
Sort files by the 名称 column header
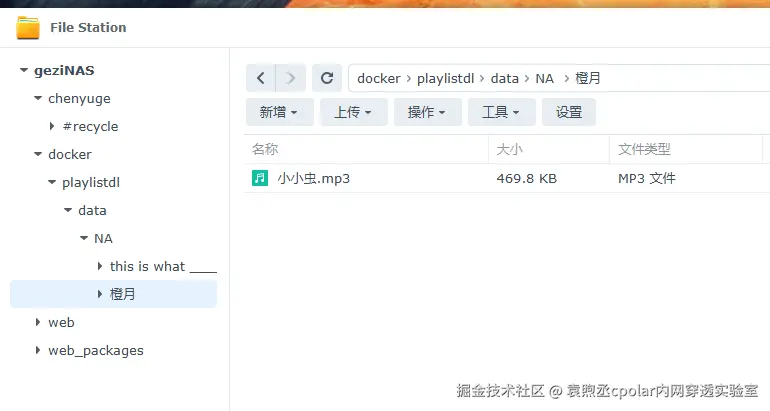[366, 149]
